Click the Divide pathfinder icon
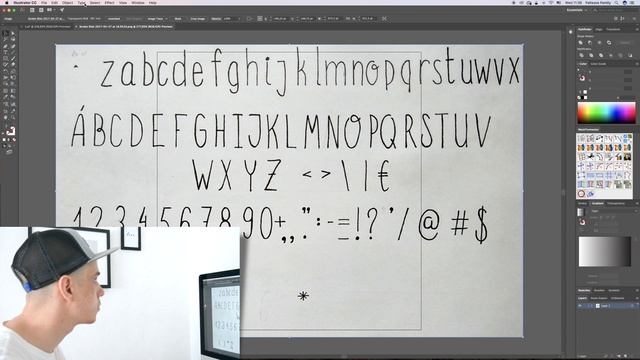Image resolution: width=640 pixels, height=360 pixels. pos(581,55)
